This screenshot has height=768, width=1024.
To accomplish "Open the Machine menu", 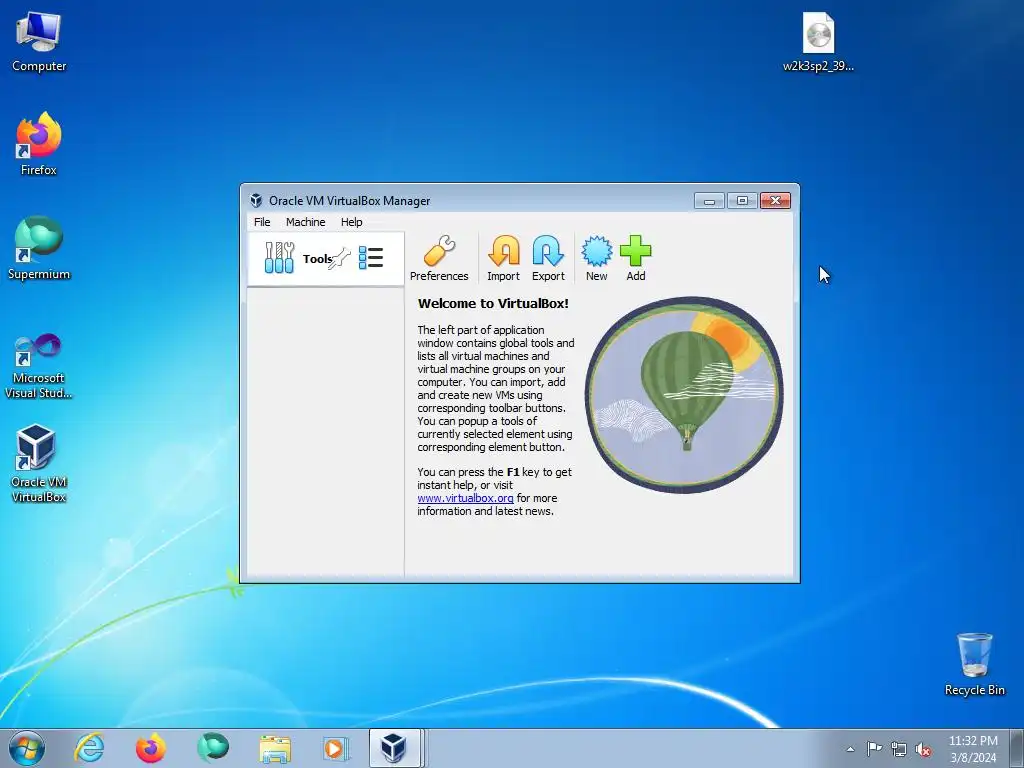I will (306, 222).
